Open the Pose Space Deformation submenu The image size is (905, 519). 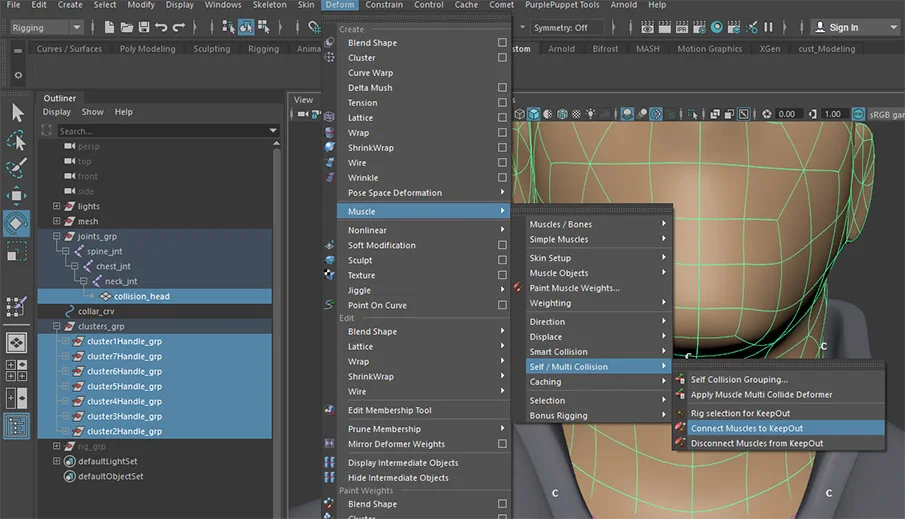[x=423, y=193]
